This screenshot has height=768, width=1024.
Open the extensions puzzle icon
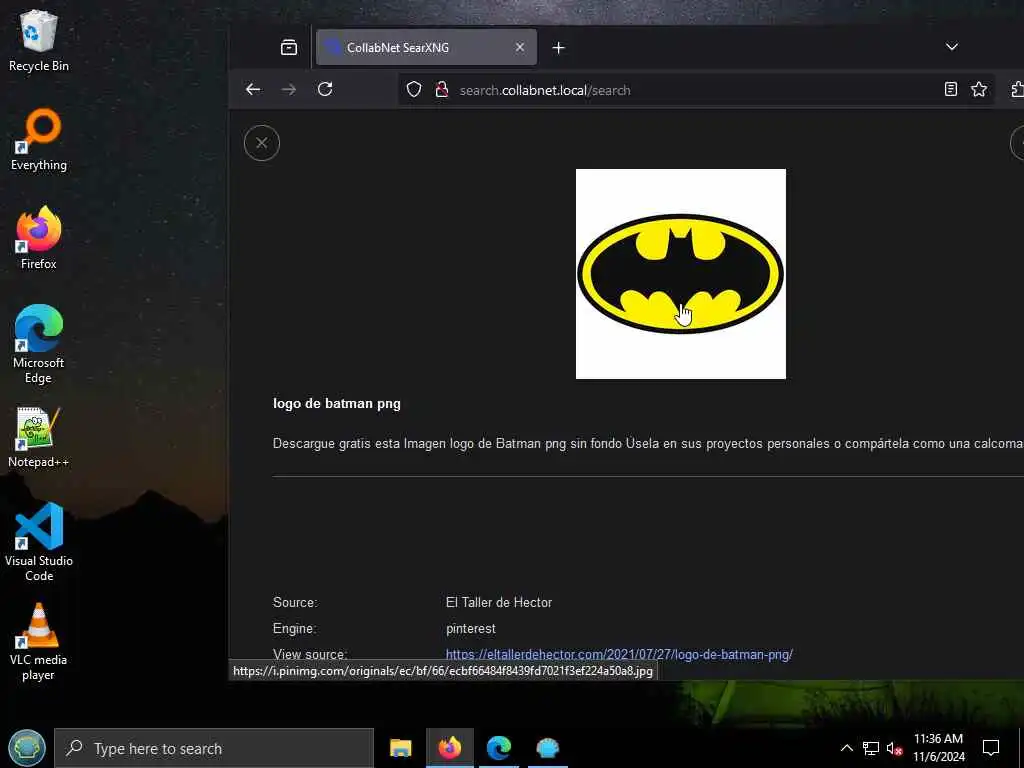[x=1017, y=89]
